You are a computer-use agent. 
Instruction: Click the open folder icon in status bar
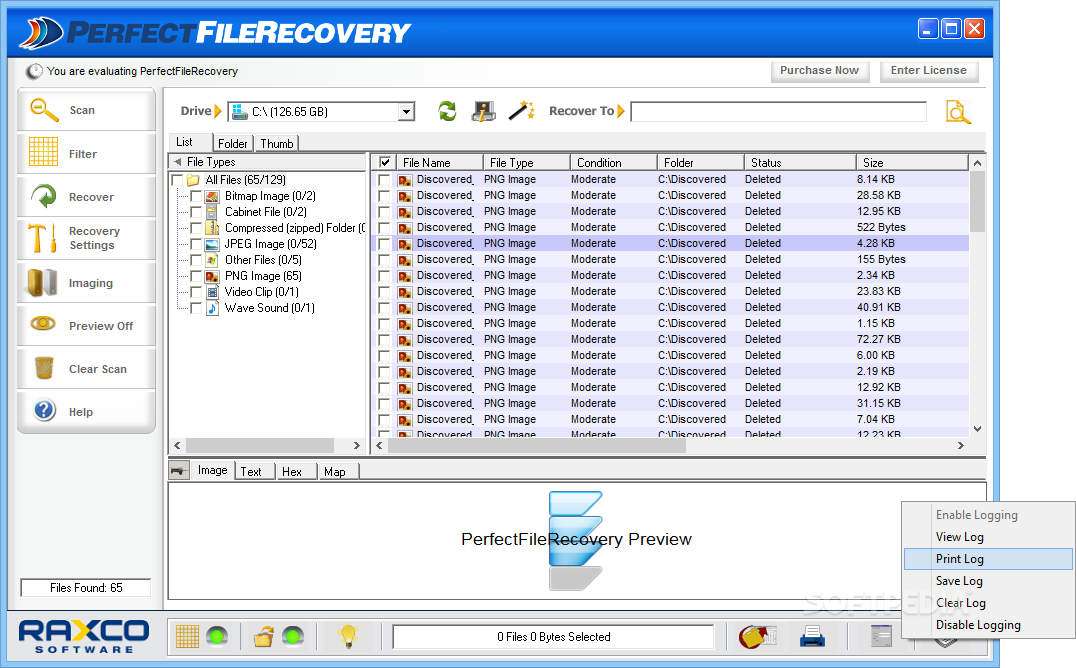pyautogui.click(x=264, y=636)
